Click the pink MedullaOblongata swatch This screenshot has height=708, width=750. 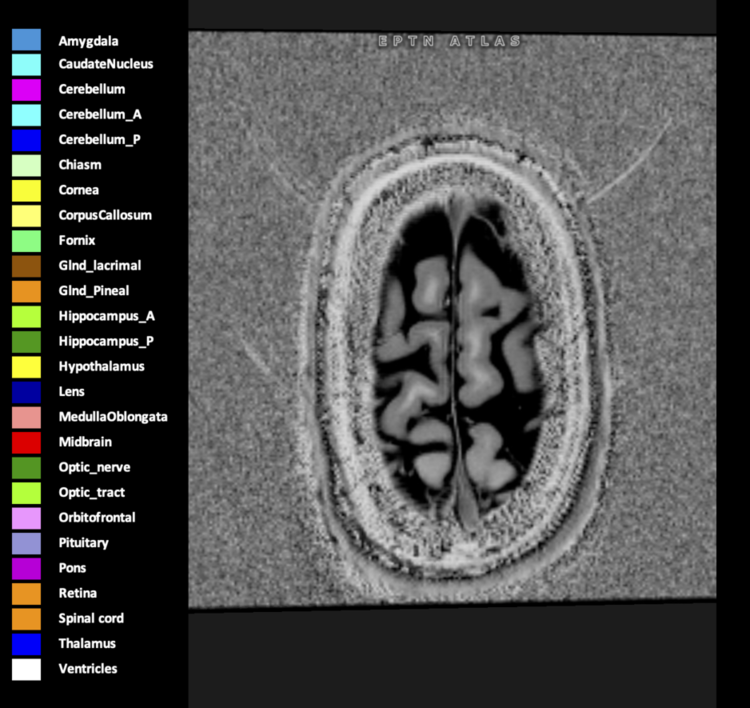[x=26, y=418]
